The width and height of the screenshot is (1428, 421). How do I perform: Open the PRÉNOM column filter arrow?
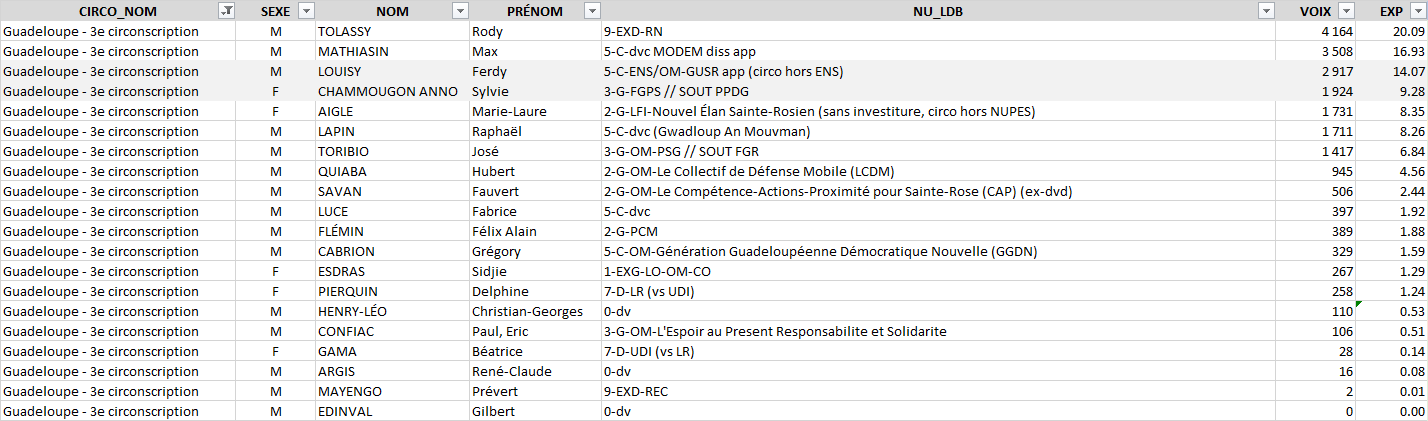(592, 11)
